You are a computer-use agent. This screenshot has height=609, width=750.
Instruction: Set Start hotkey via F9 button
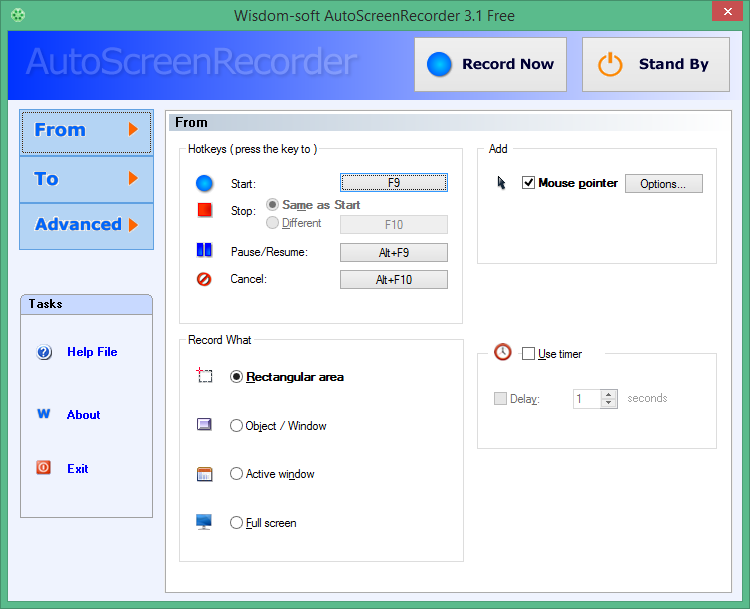point(394,183)
